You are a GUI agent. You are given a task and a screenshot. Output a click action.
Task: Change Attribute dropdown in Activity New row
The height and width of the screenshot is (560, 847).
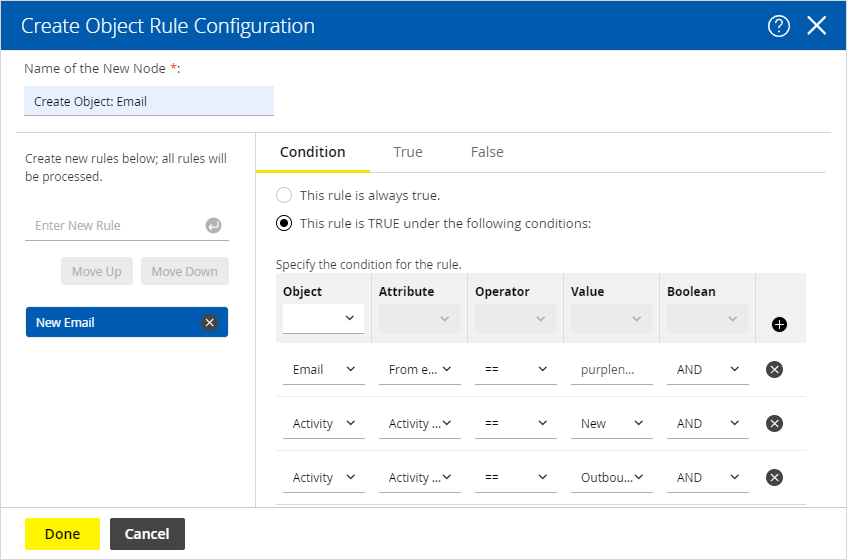coord(420,424)
